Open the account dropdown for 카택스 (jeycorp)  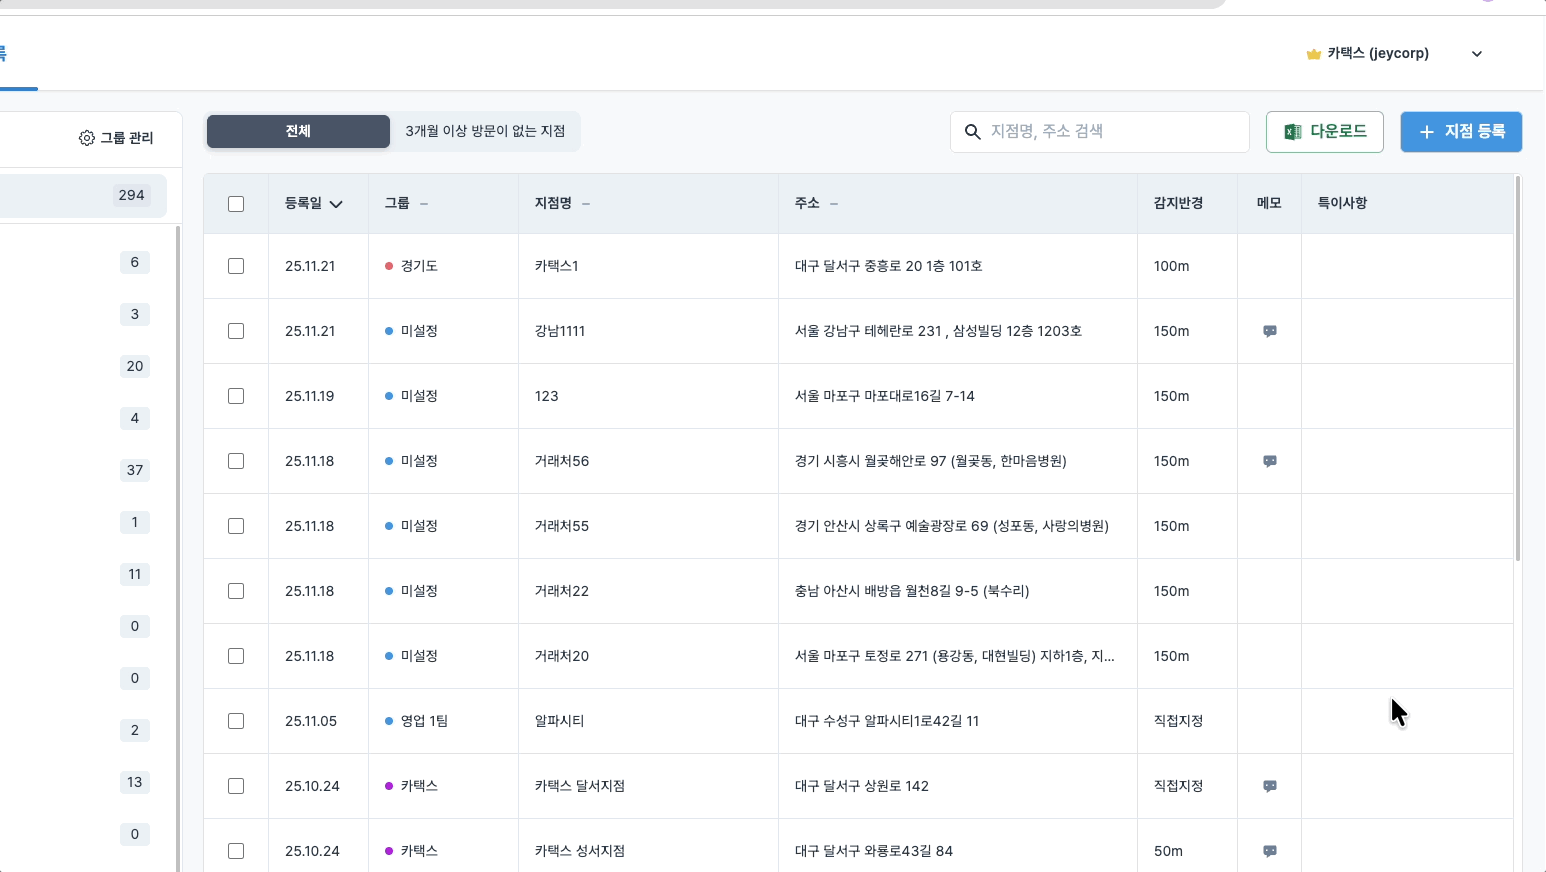pyautogui.click(x=1477, y=53)
